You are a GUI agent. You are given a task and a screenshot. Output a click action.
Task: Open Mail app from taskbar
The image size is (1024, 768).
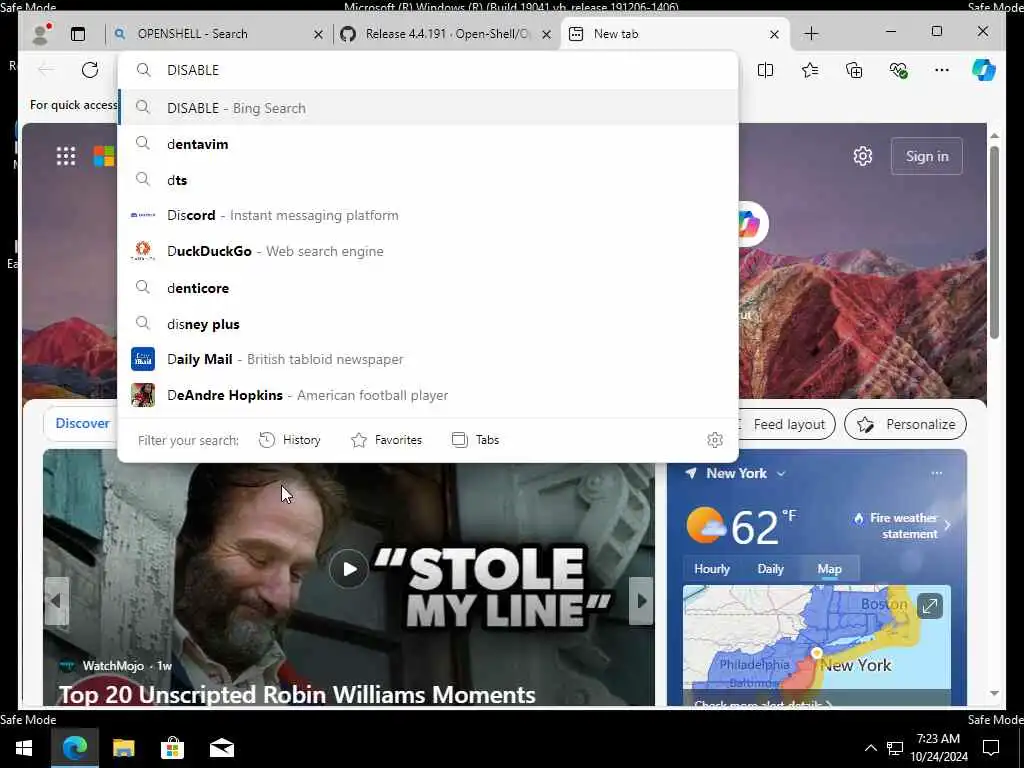(221, 748)
